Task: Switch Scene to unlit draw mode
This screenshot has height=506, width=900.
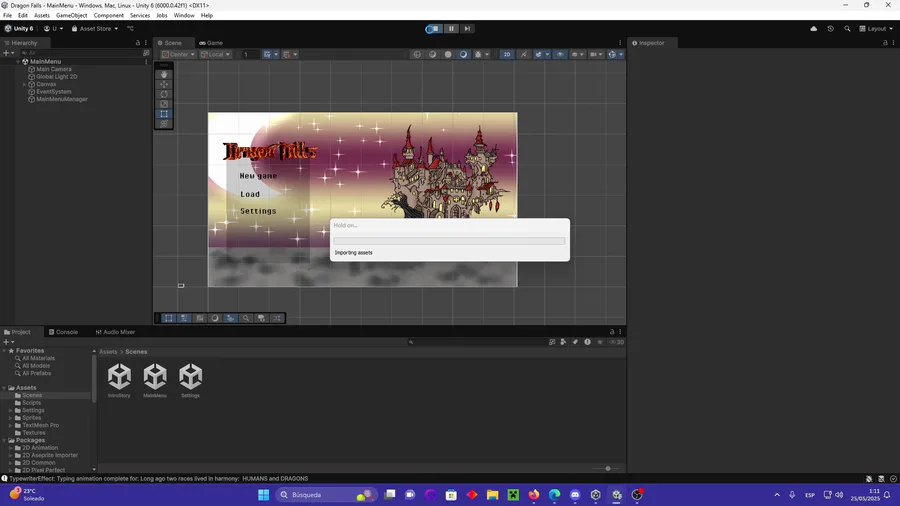Action: coord(448,55)
